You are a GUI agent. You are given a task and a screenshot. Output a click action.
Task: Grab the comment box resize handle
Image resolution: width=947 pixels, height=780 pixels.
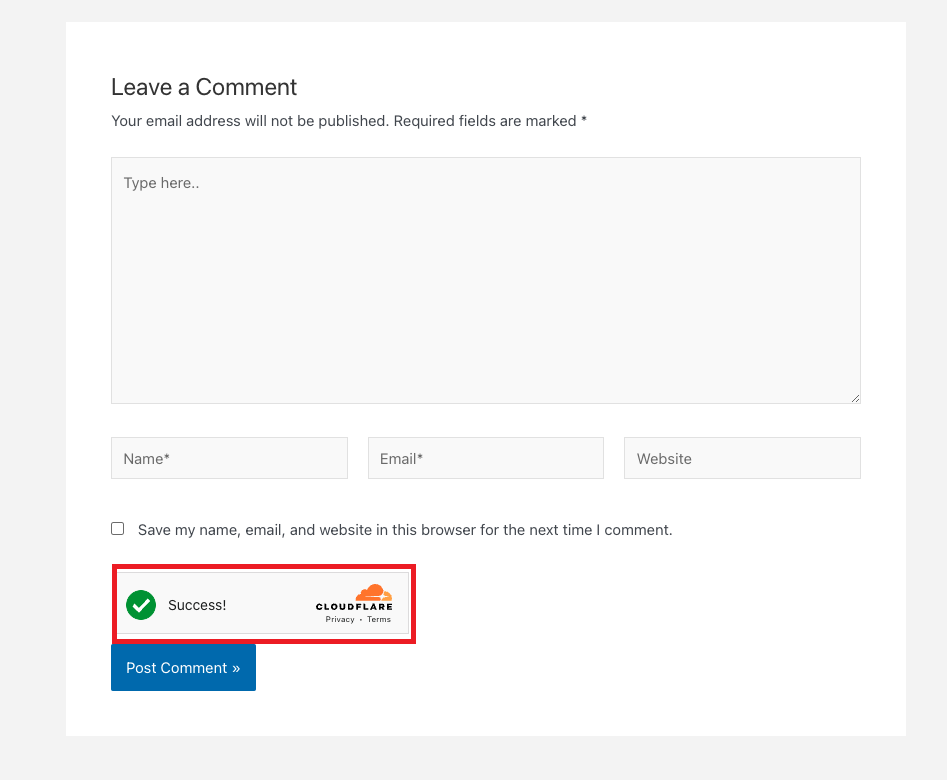point(855,398)
